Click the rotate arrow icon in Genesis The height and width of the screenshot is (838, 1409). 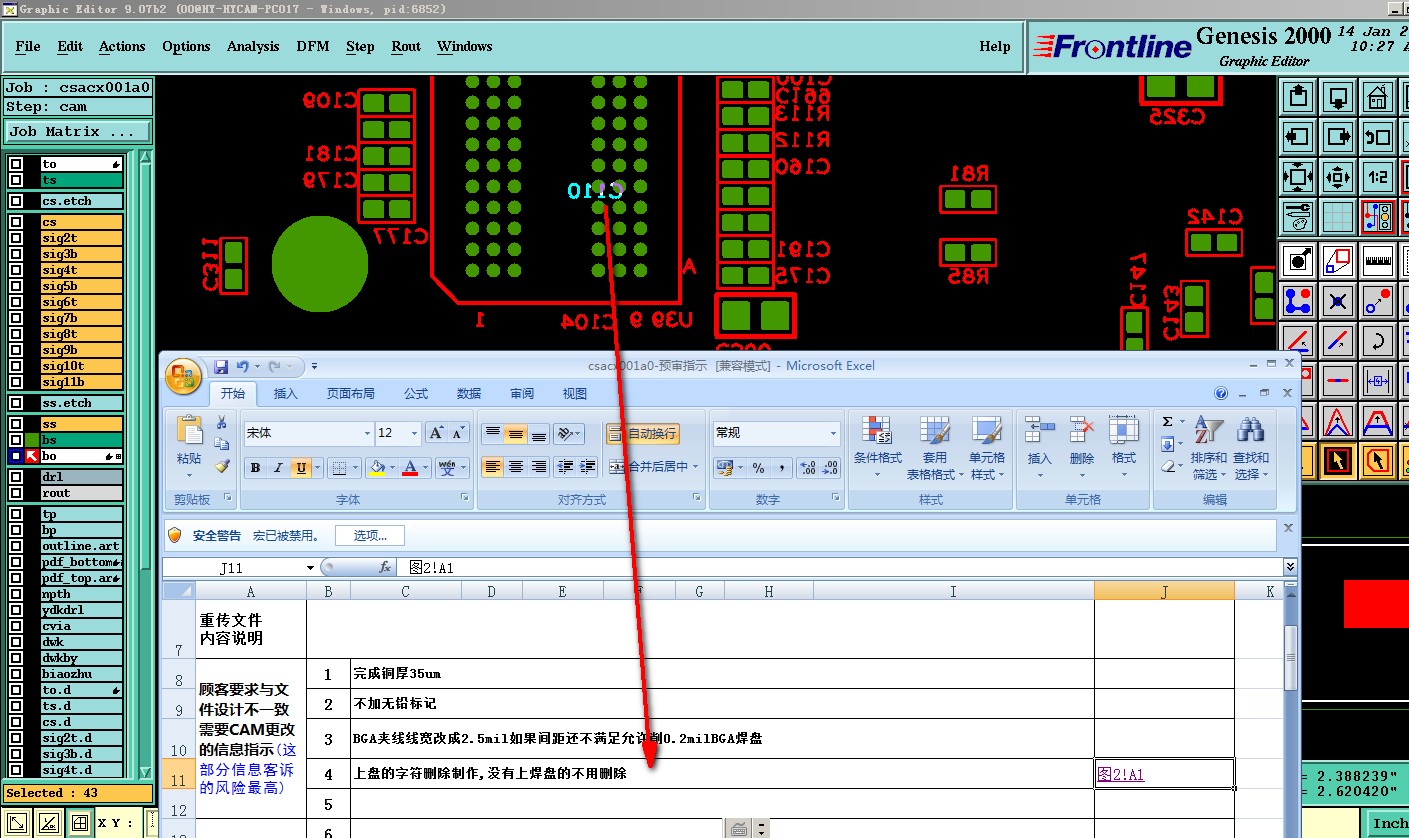1378,341
